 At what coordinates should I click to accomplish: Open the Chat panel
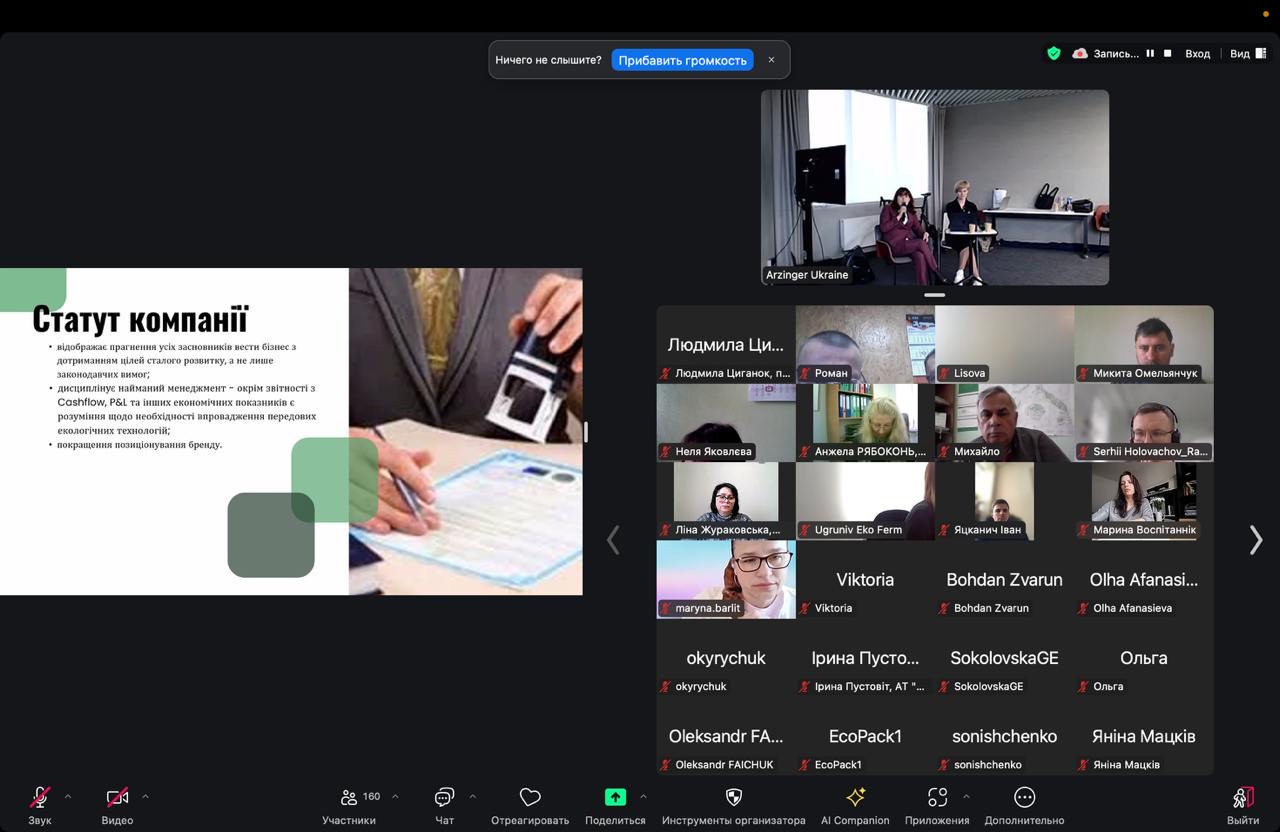444,797
